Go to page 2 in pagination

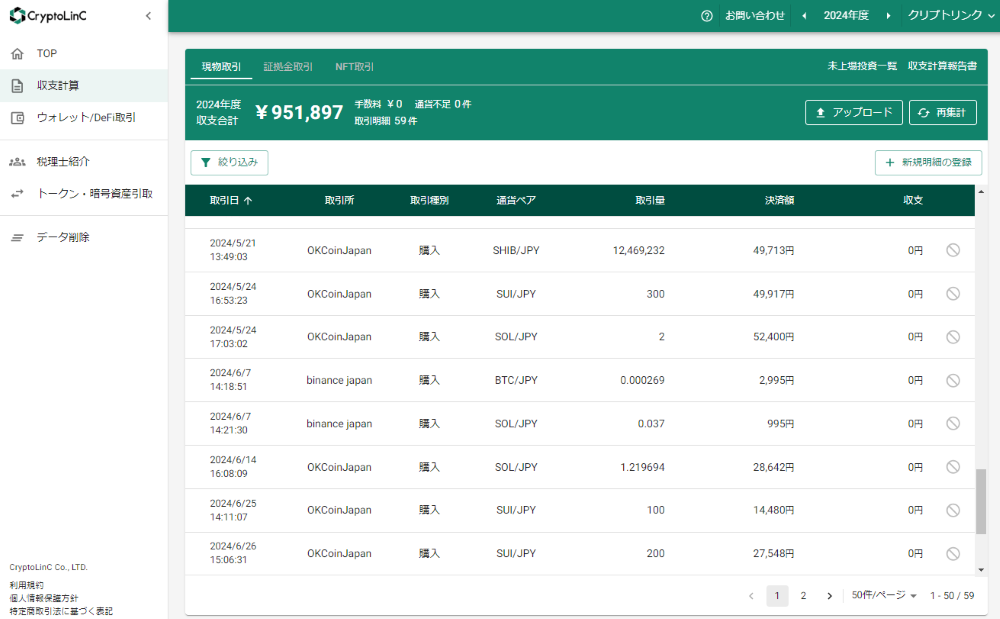click(x=804, y=595)
